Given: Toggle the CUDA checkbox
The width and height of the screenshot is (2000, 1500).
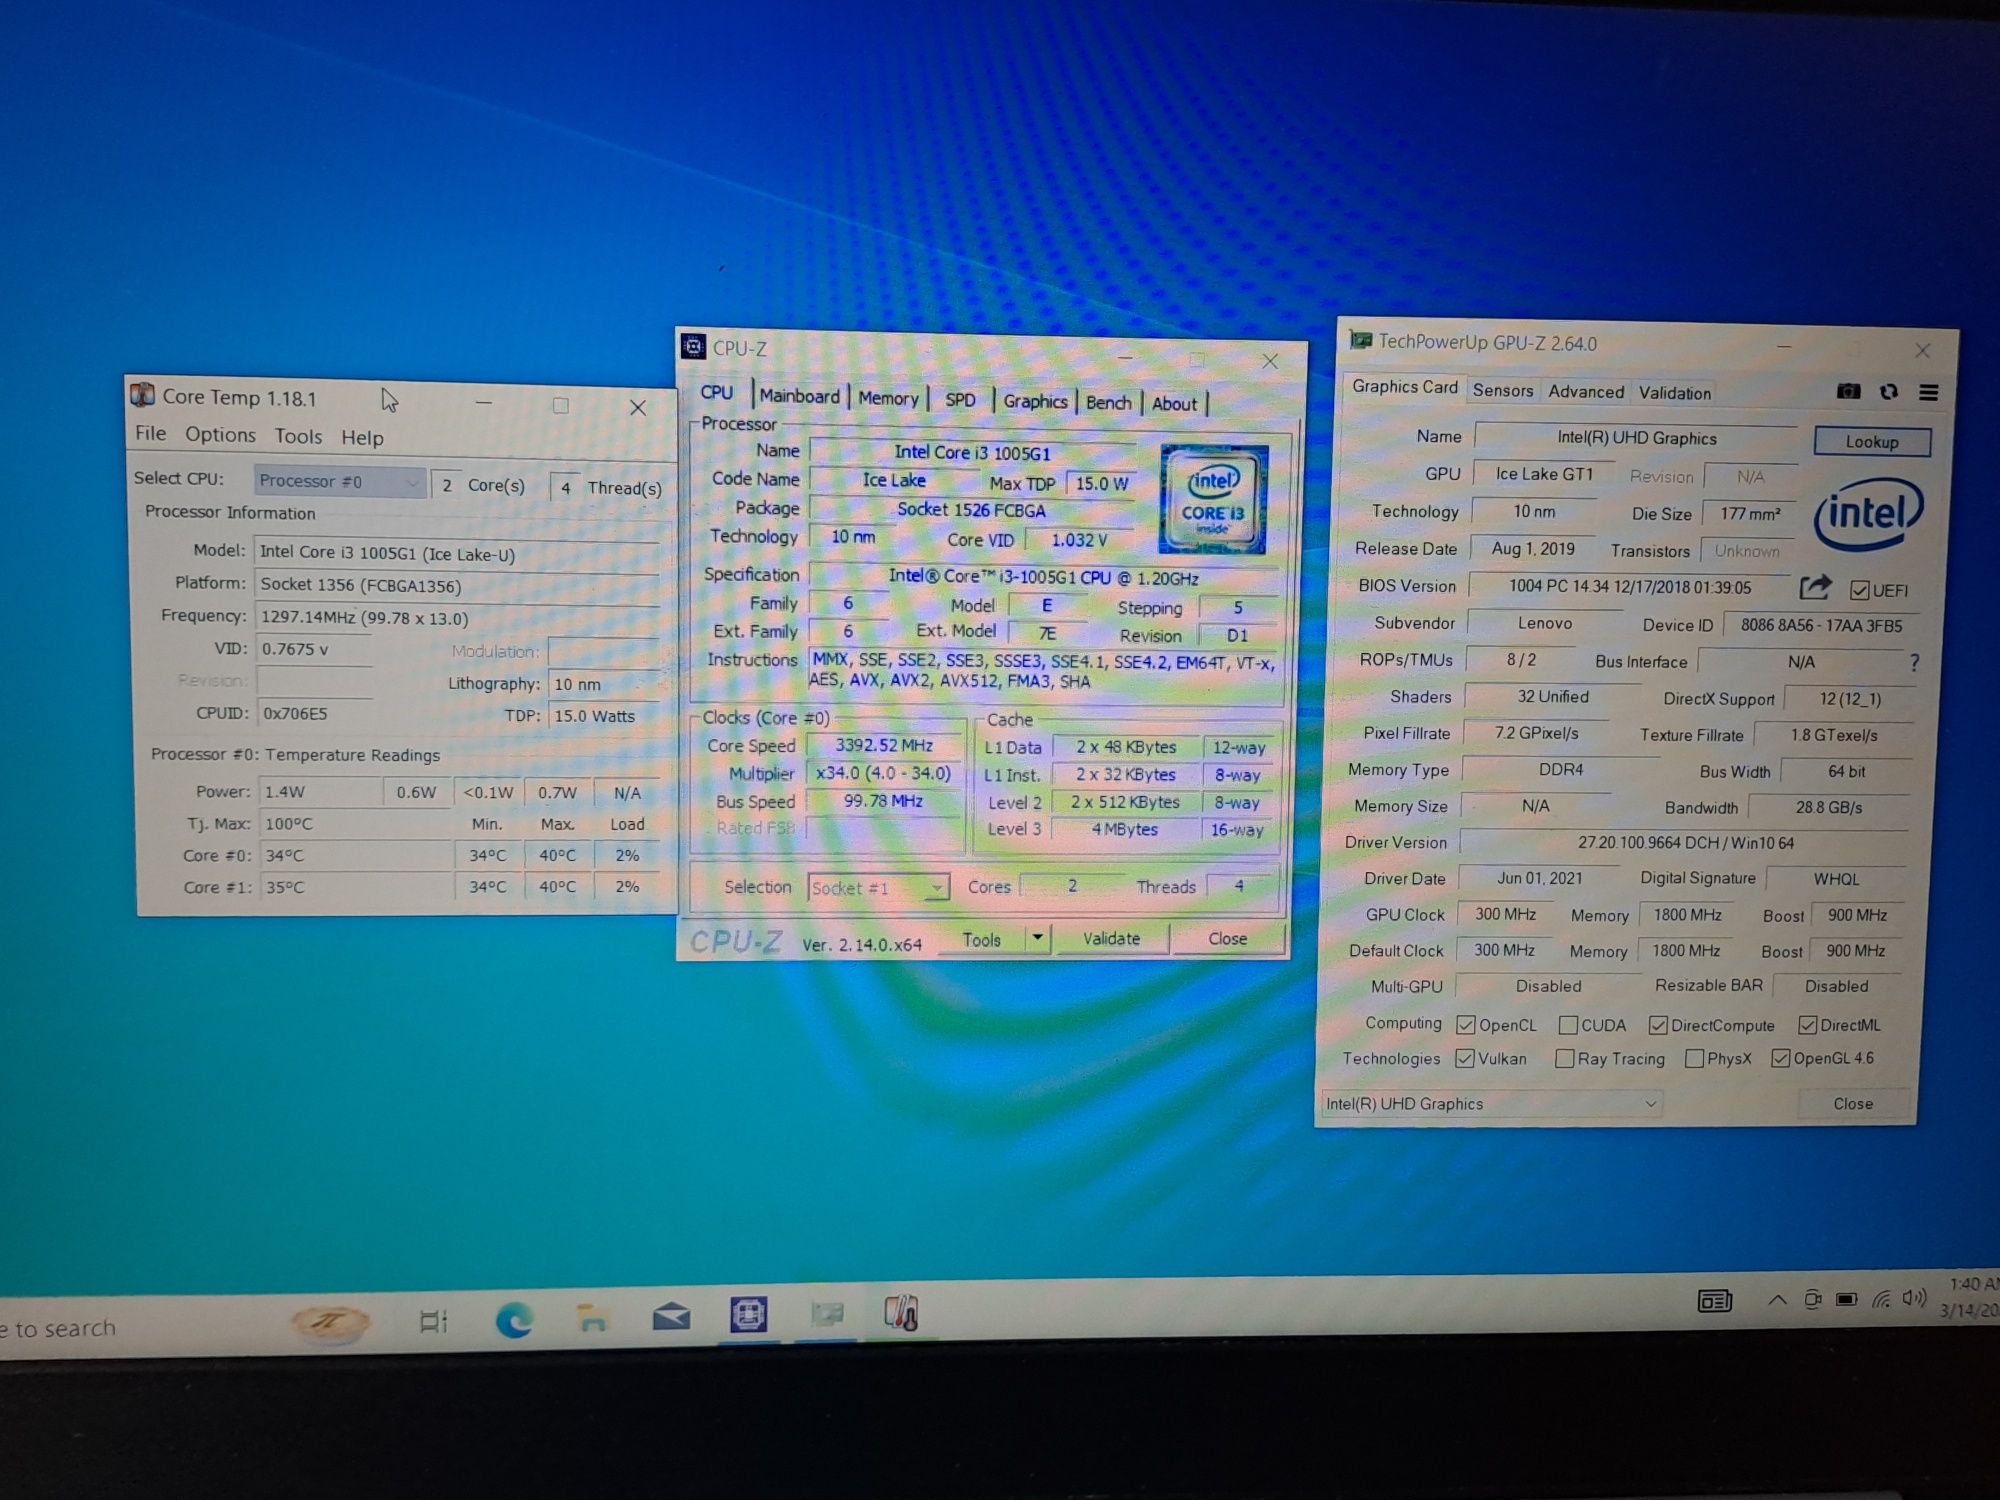Looking at the screenshot, I should point(1568,1025).
